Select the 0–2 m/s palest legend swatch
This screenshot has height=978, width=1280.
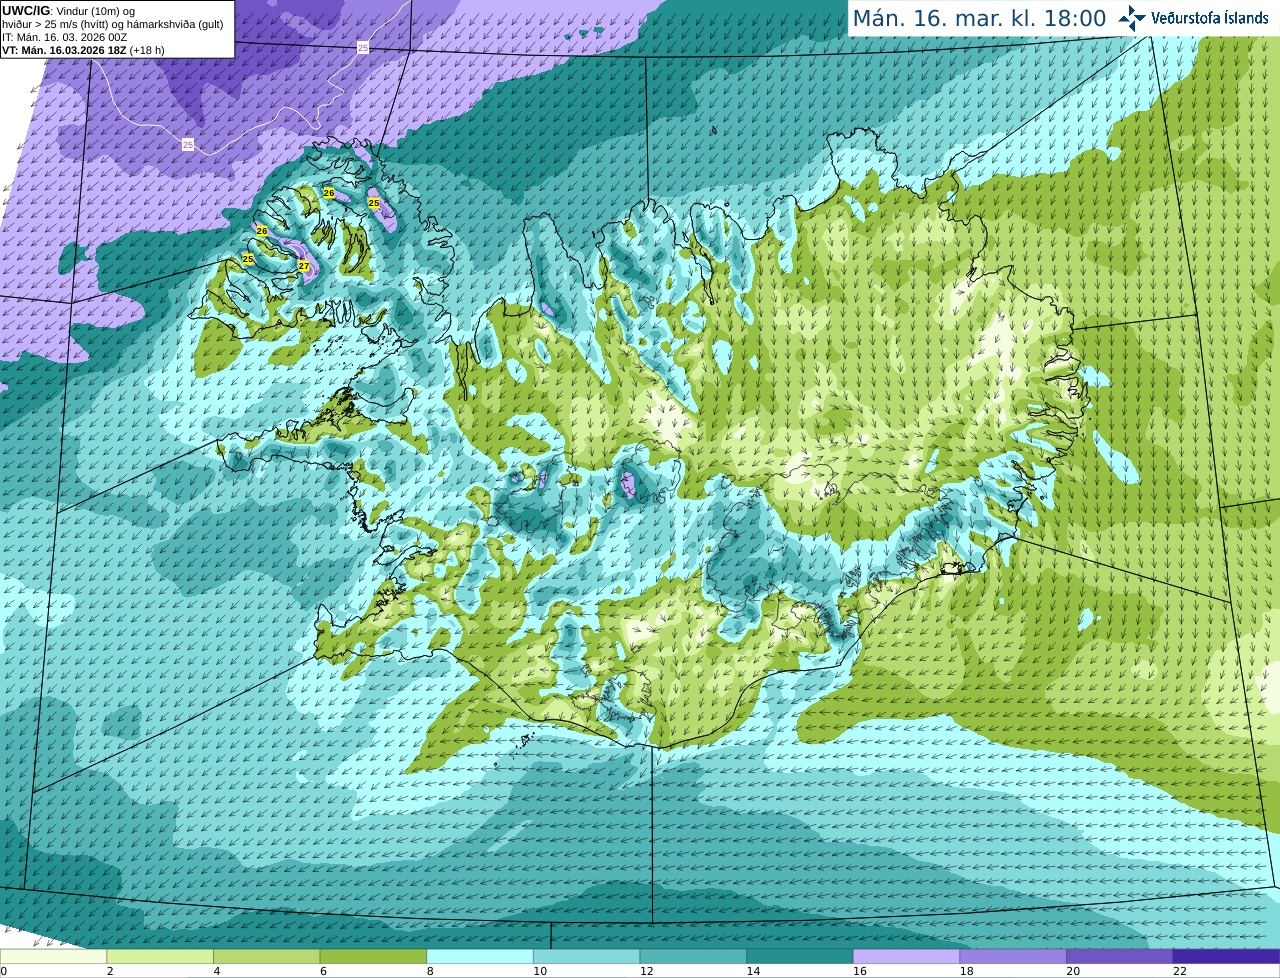point(53,956)
